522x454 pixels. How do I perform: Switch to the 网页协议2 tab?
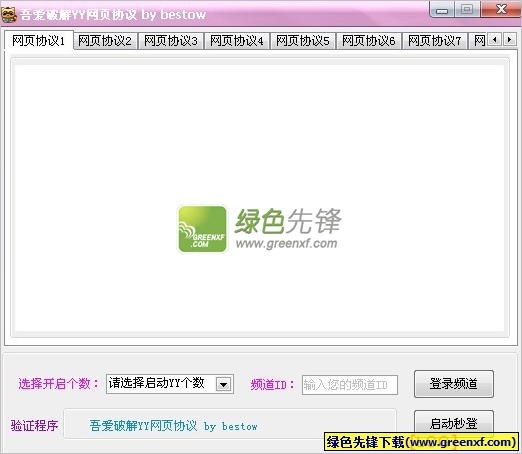tap(105, 41)
